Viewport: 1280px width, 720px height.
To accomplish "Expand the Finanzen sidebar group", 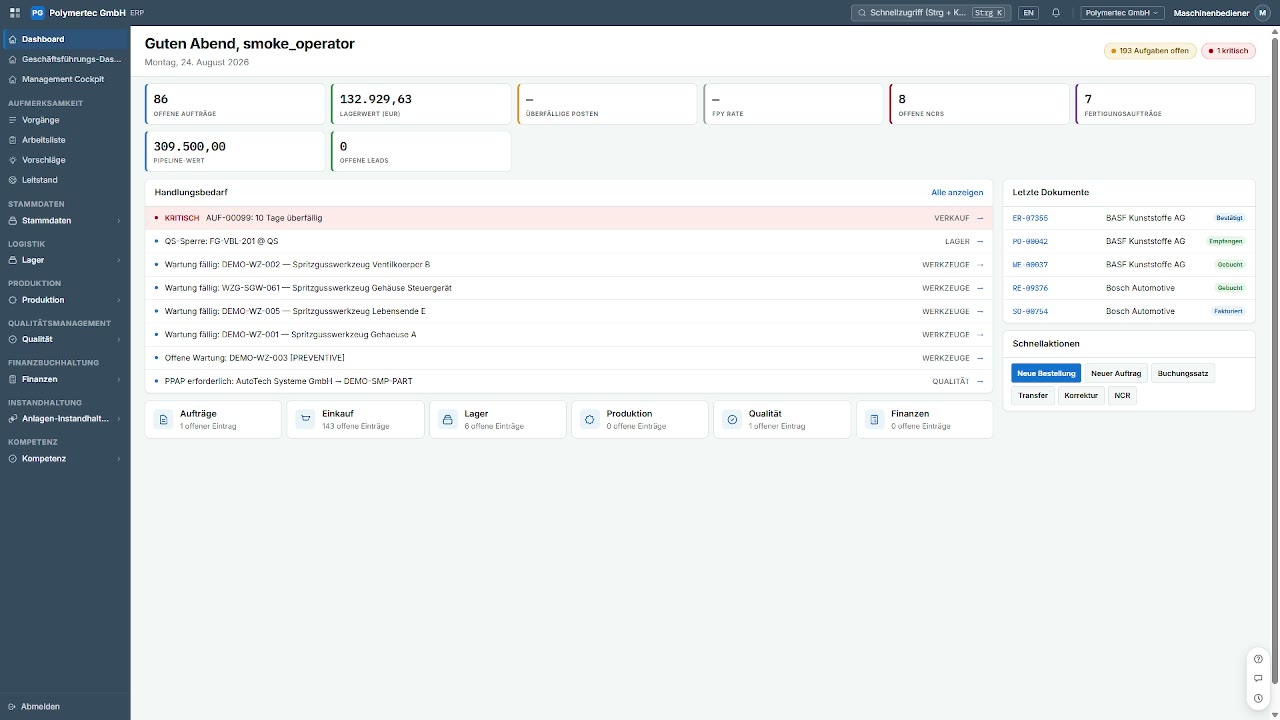I will click(65, 379).
